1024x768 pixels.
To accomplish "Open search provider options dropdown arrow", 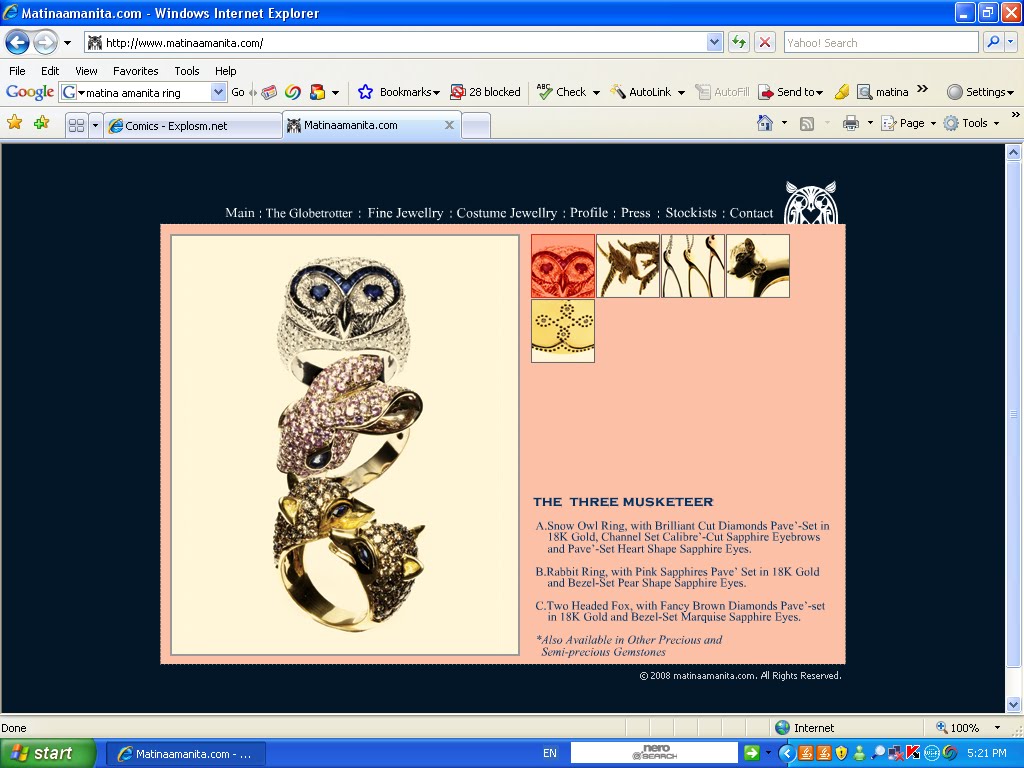I will [x=1010, y=42].
